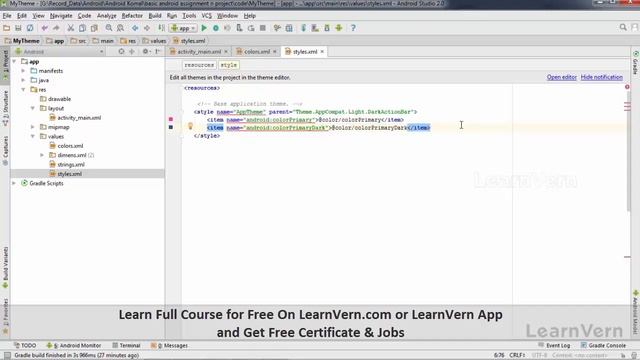Image resolution: width=640 pixels, height=360 pixels.
Task: Click the Make Project icon
Action: pyautogui.click(x=162, y=28)
